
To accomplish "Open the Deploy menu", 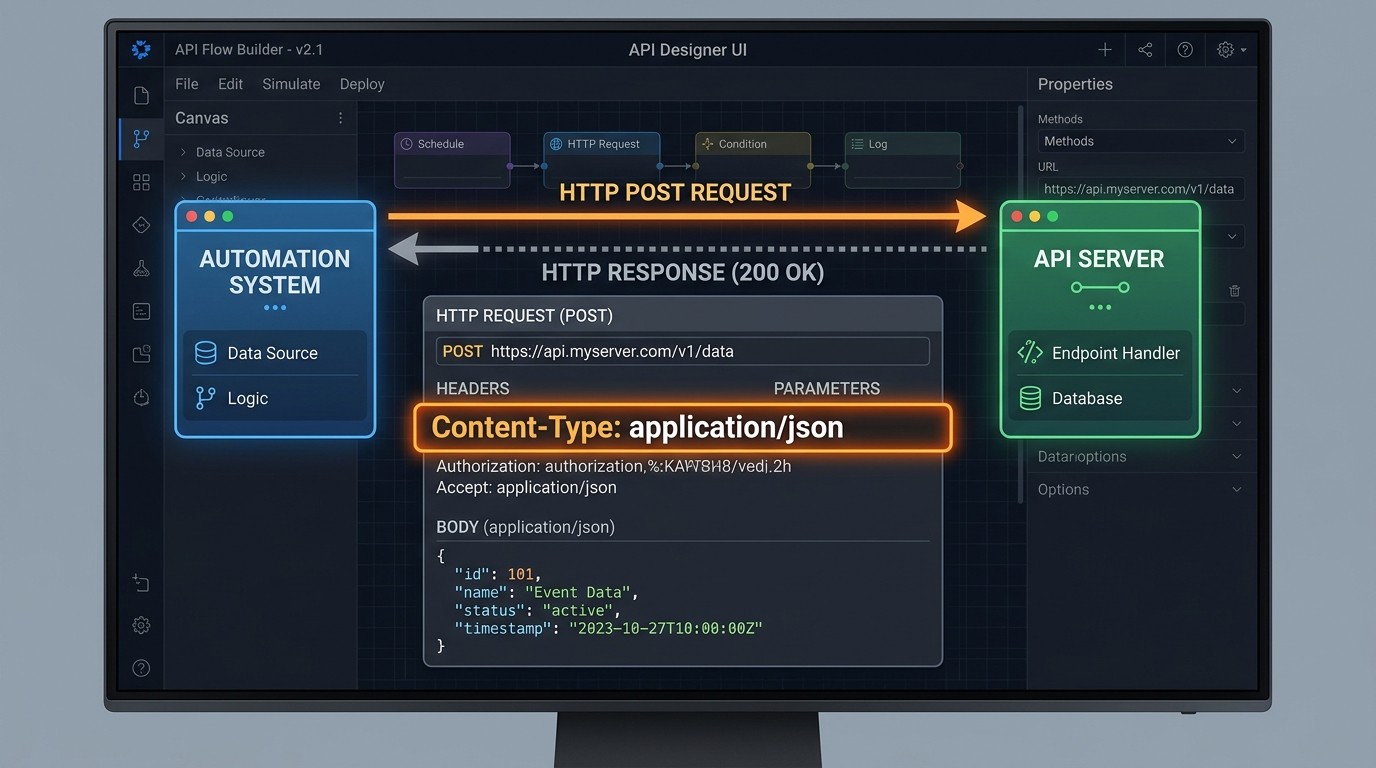I will [362, 84].
